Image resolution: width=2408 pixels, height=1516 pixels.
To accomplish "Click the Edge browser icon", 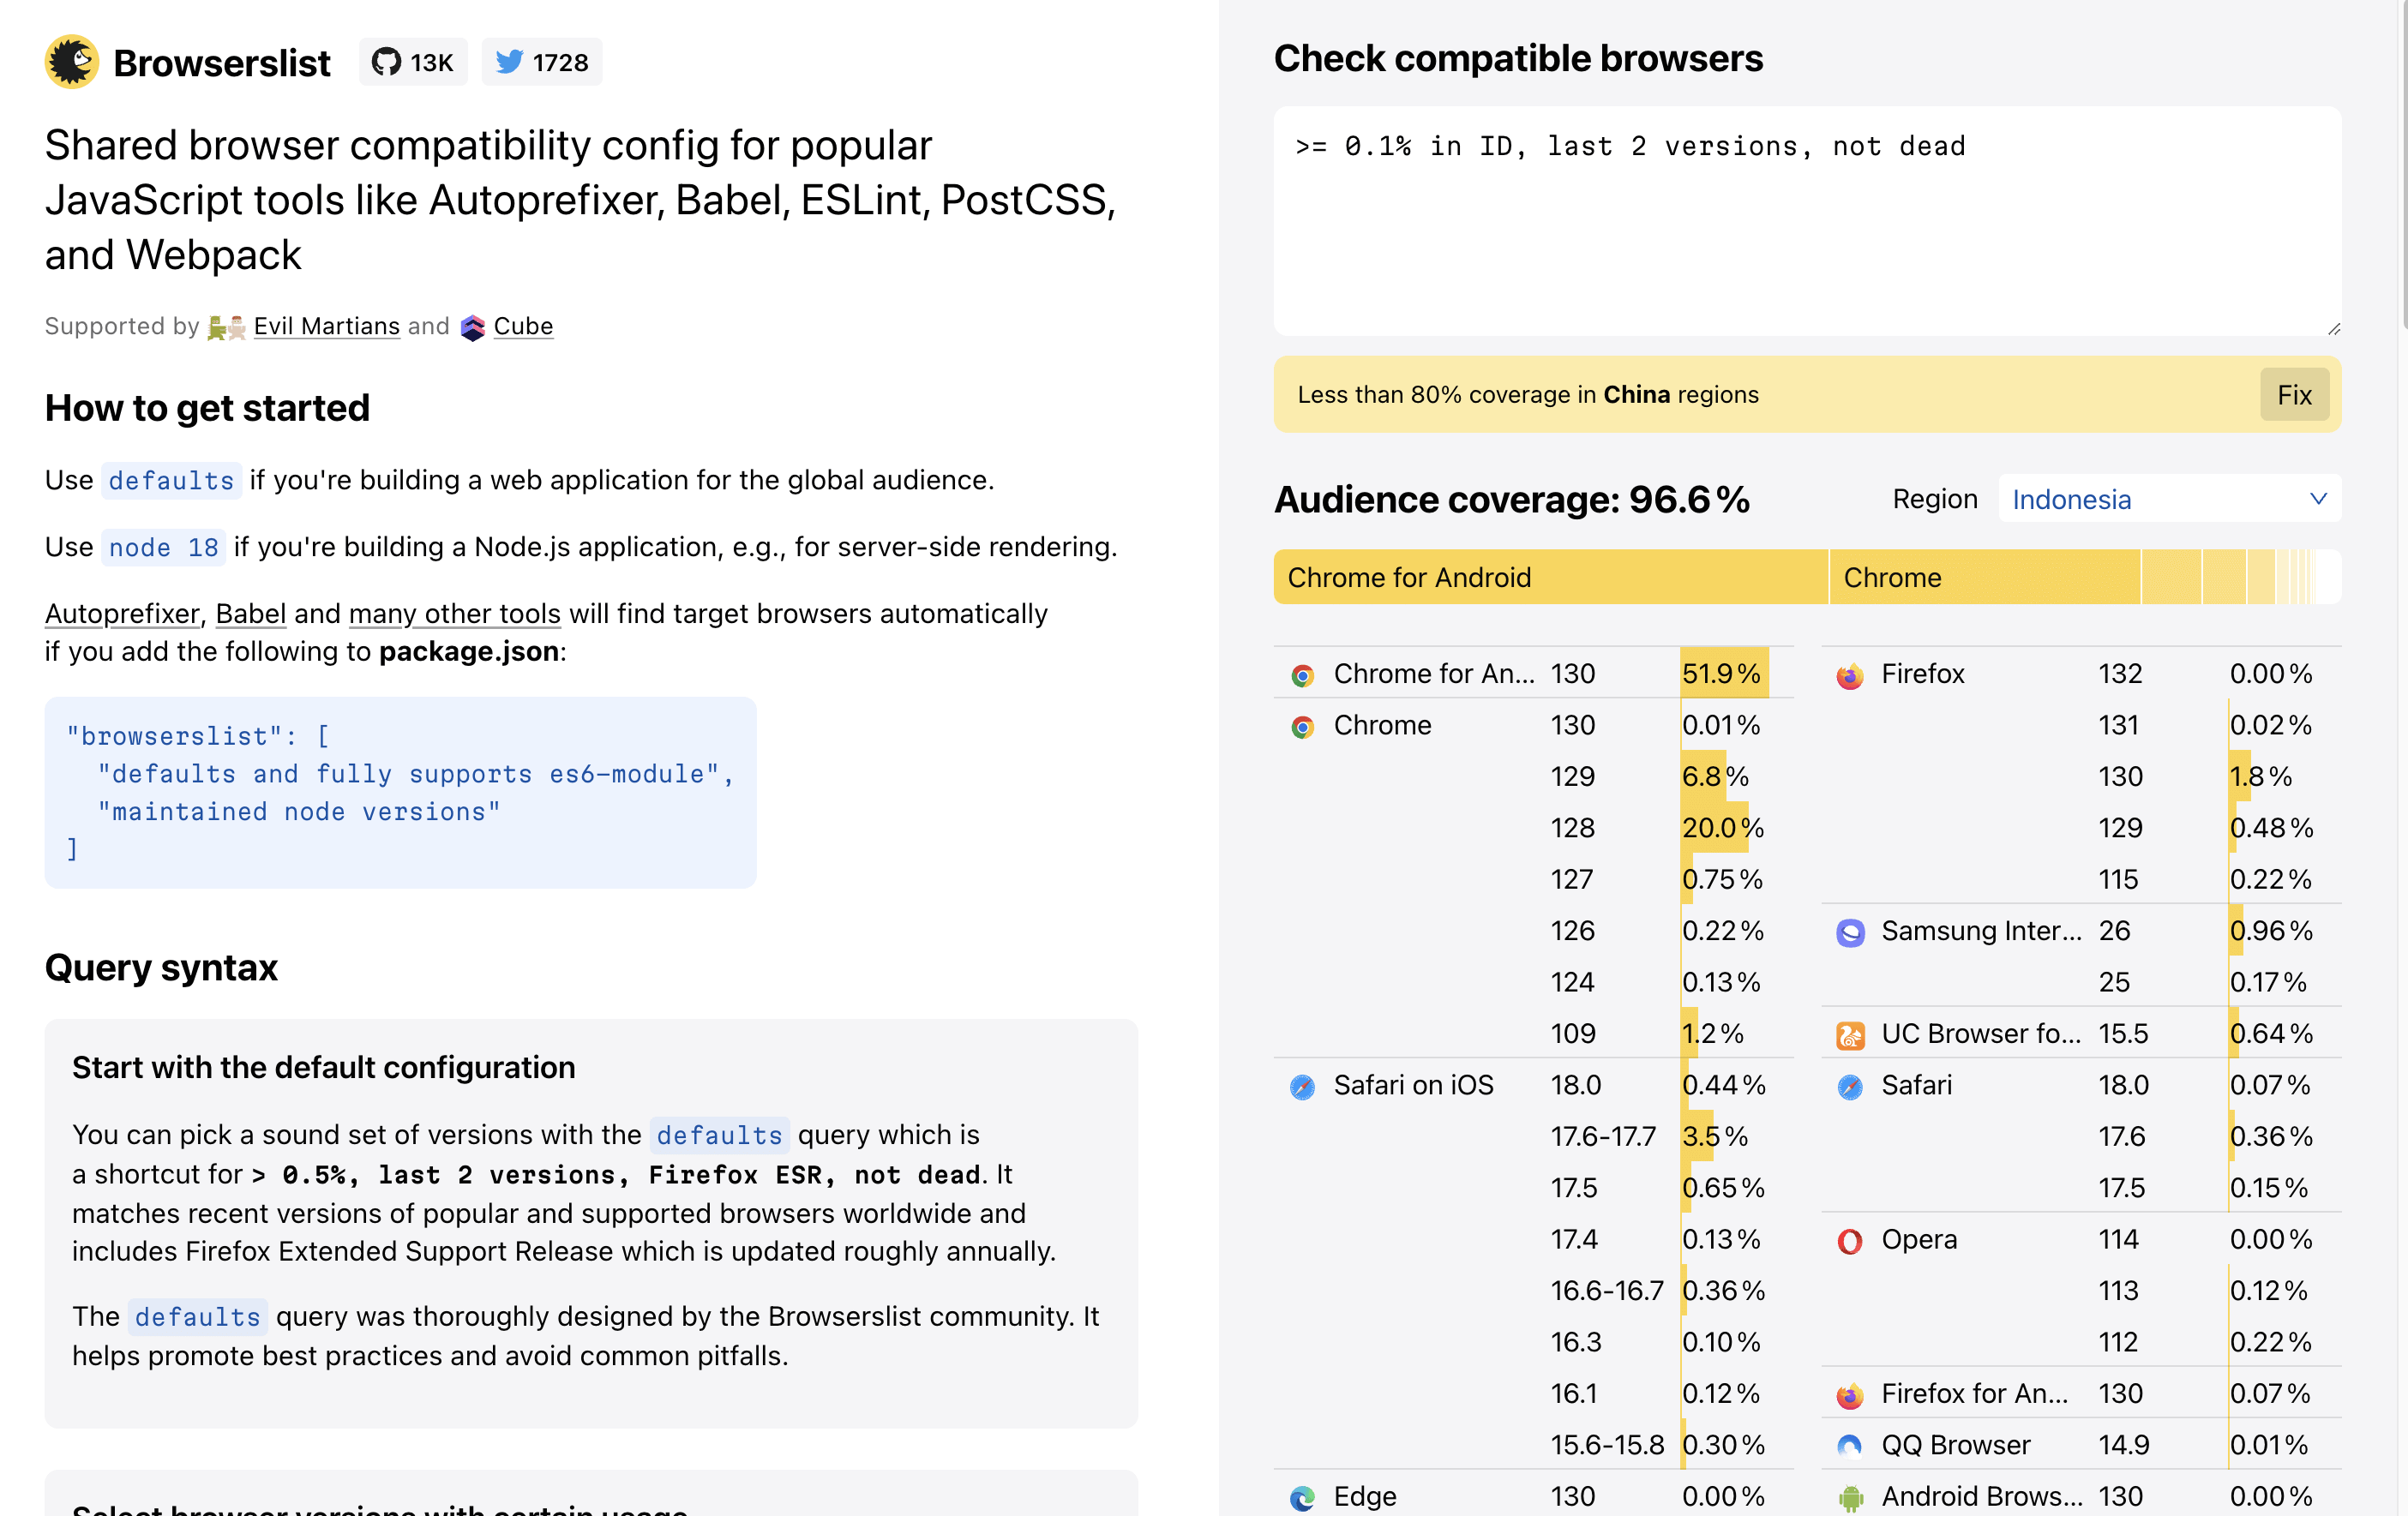I will [1302, 1496].
